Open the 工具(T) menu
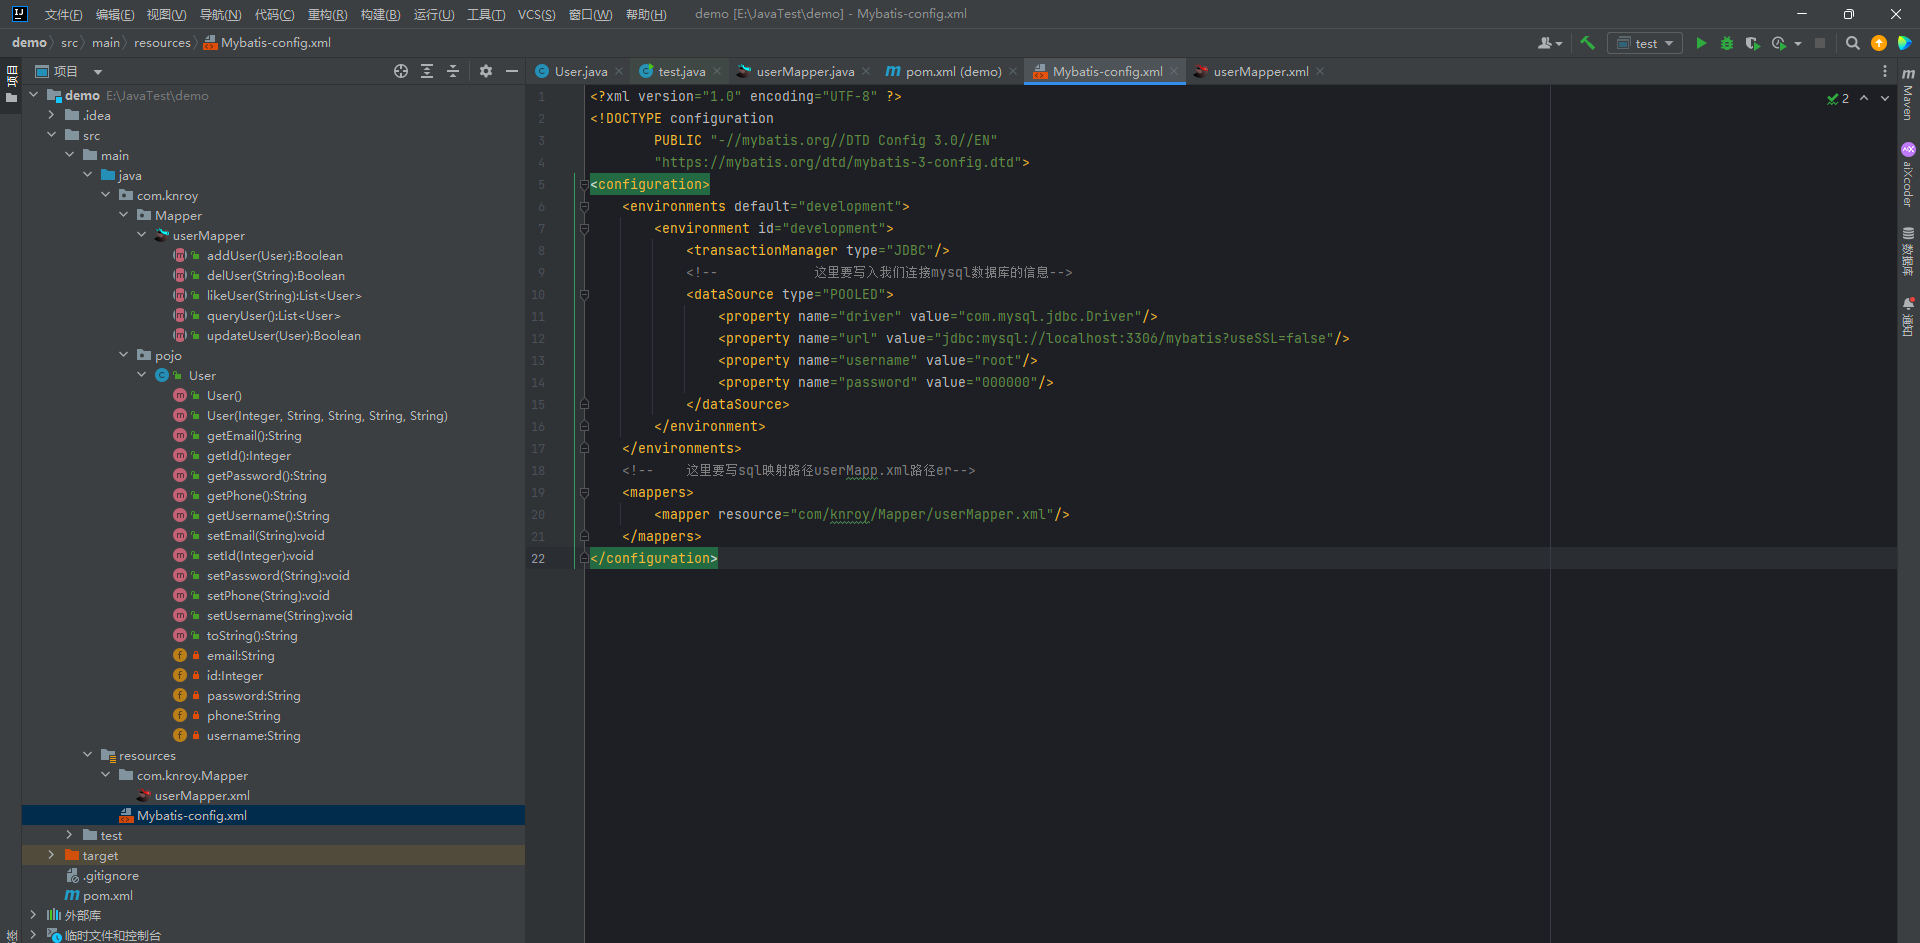The image size is (1920, 943). click(486, 14)
